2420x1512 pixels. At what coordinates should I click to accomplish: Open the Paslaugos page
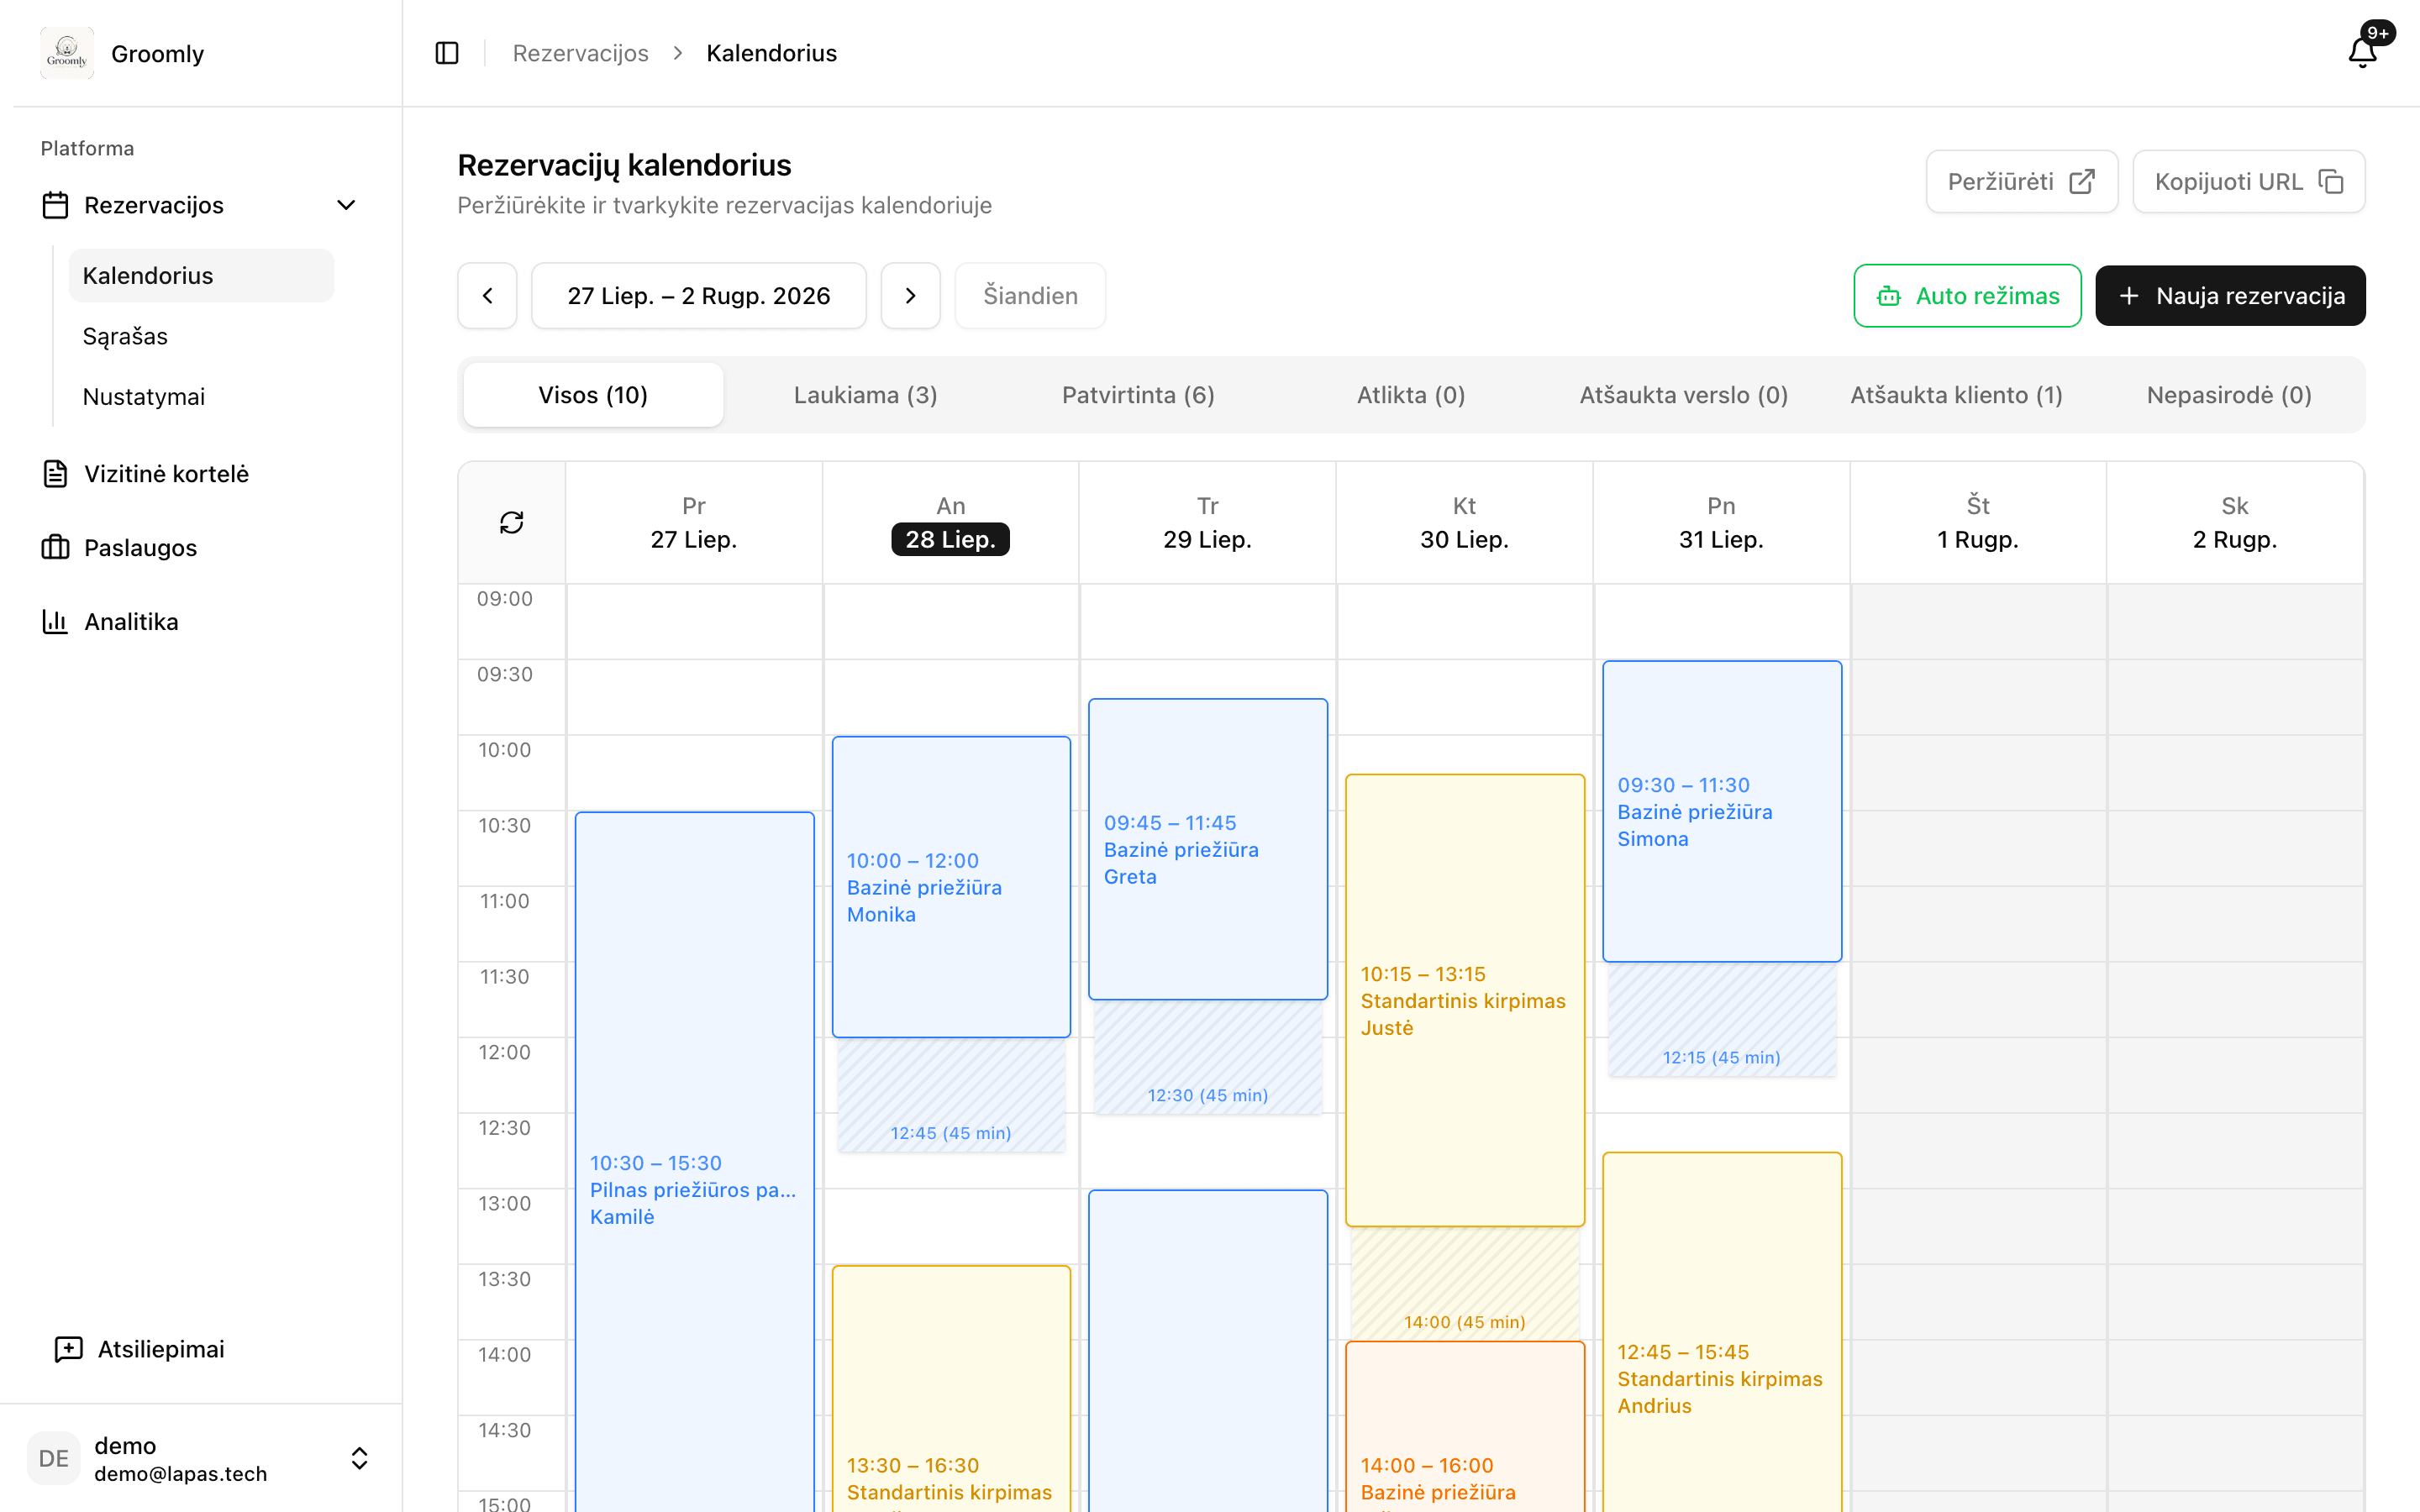[200, 548]
